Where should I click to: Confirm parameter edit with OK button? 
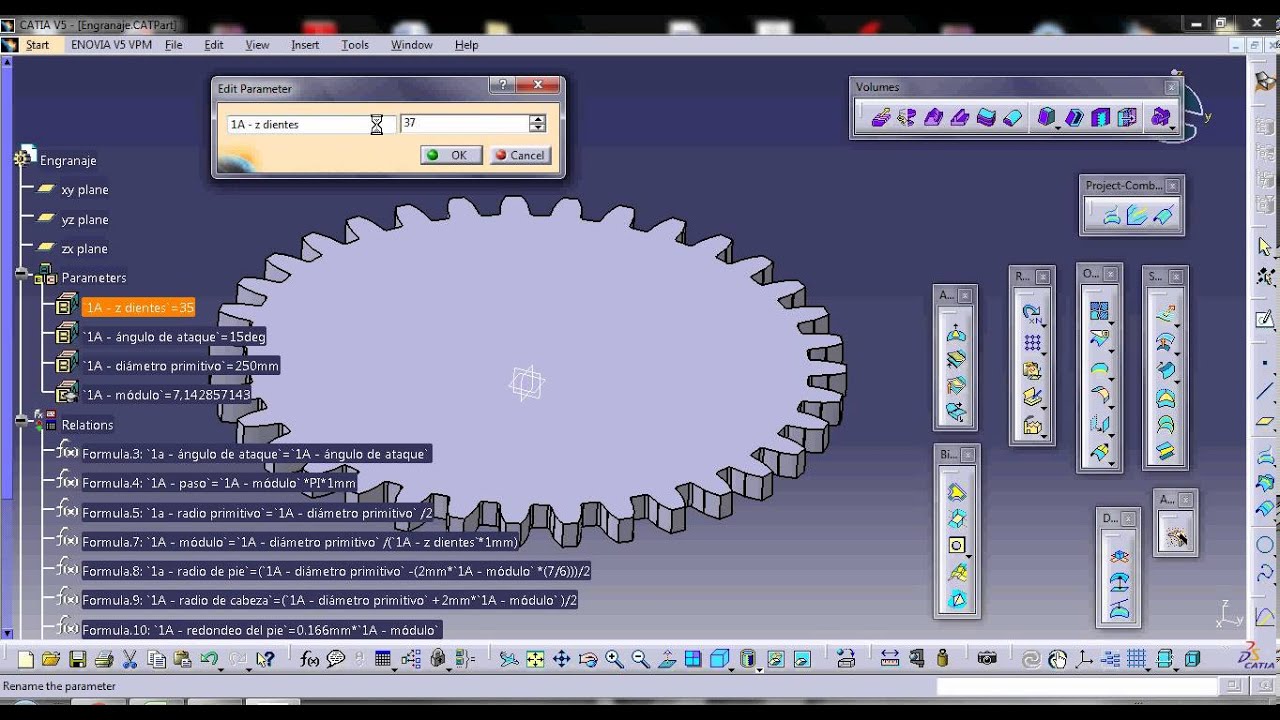tap(451, 155)
